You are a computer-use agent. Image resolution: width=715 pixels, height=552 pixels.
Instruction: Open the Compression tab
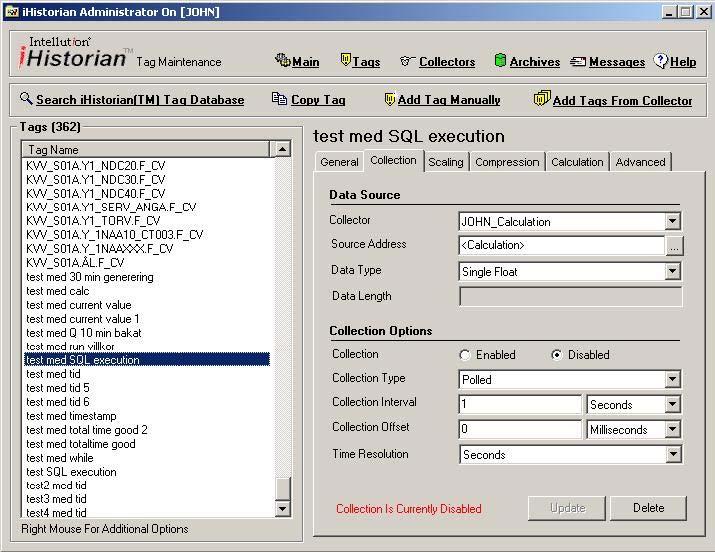507,162
